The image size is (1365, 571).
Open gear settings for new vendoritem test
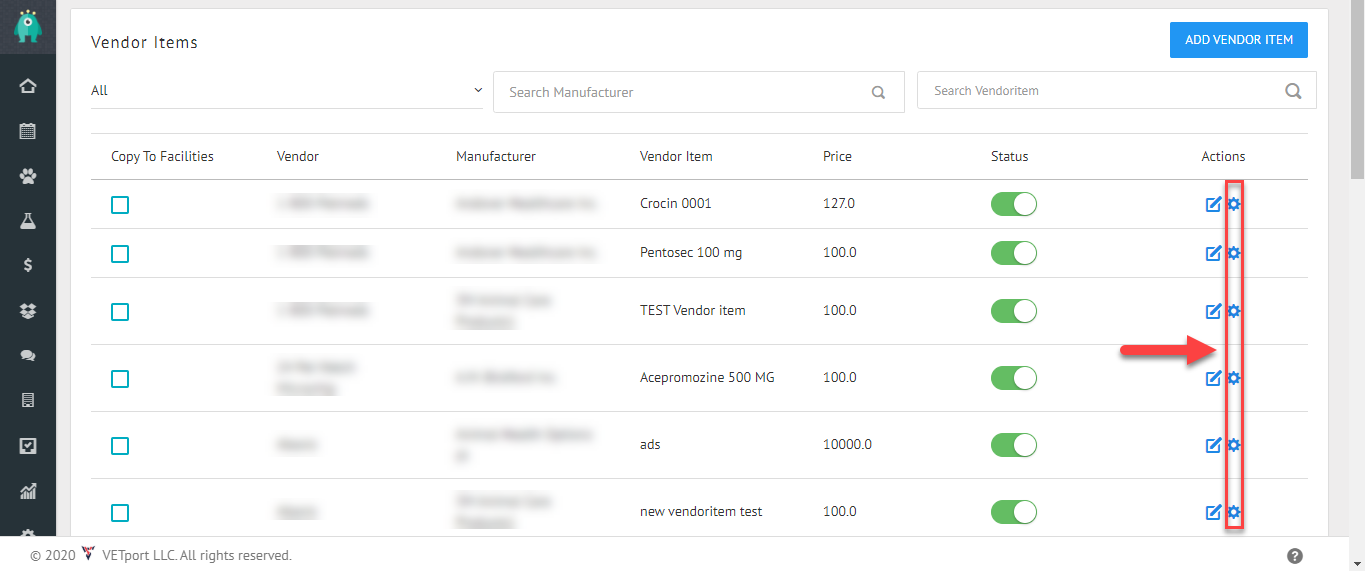[x=1234, y=512]
